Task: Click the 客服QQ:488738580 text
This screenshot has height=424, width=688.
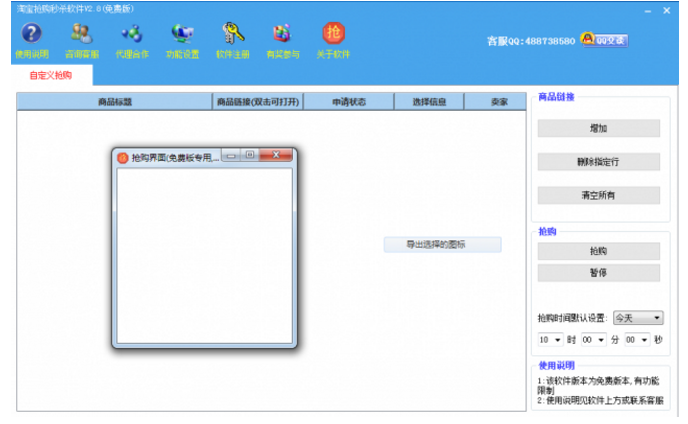Action: click(x=531, y=41)
